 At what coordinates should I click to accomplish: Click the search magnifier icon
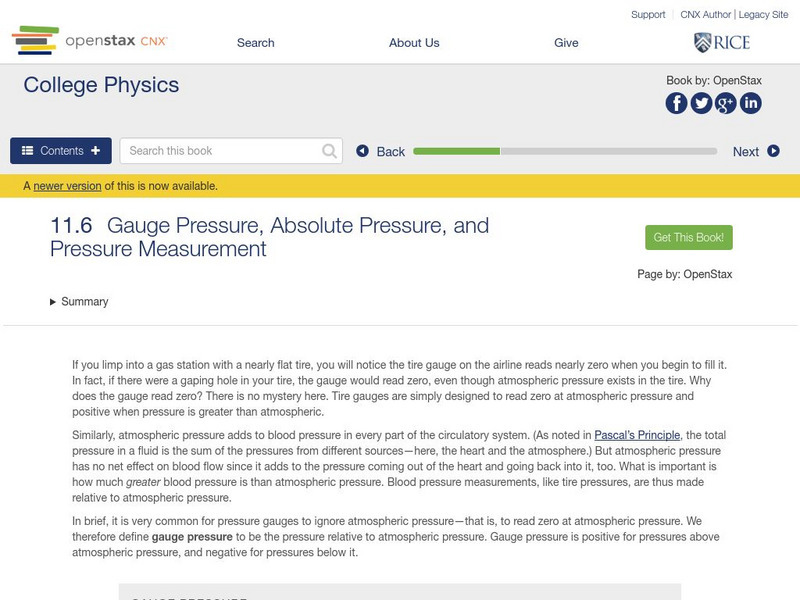(328, 150)
